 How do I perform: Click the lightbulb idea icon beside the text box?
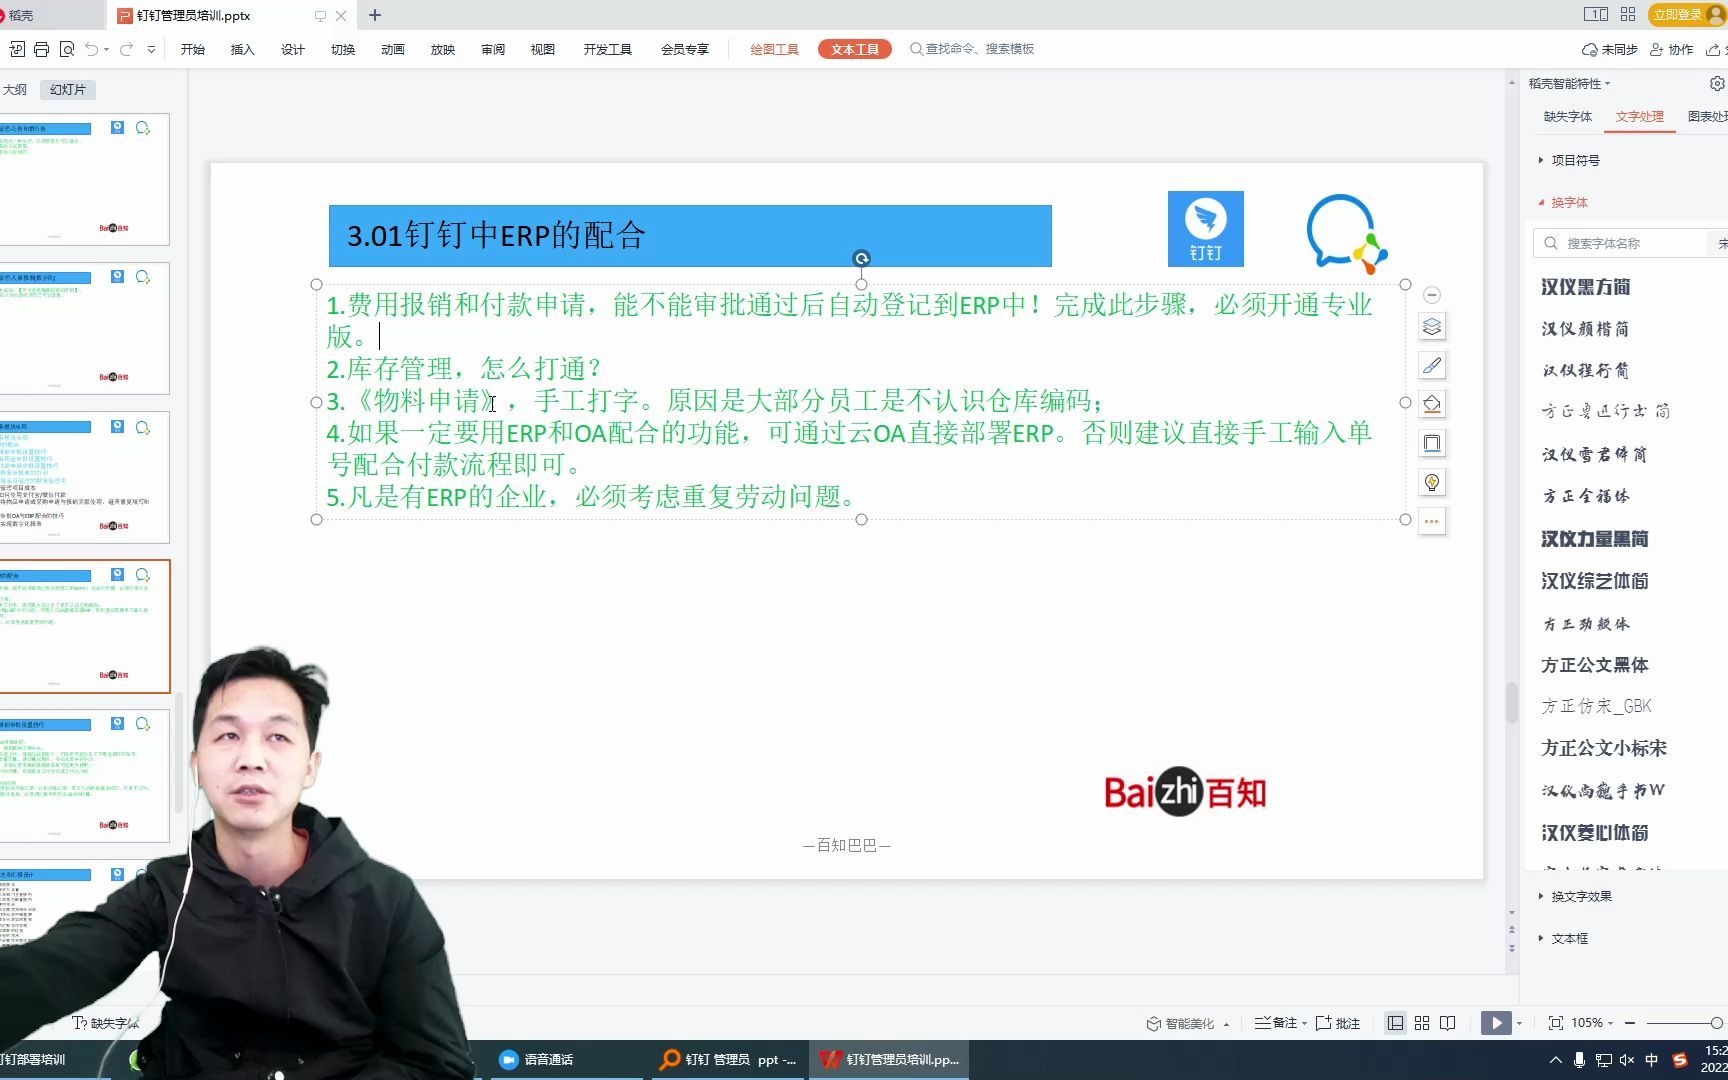(x=1432, y=482)
